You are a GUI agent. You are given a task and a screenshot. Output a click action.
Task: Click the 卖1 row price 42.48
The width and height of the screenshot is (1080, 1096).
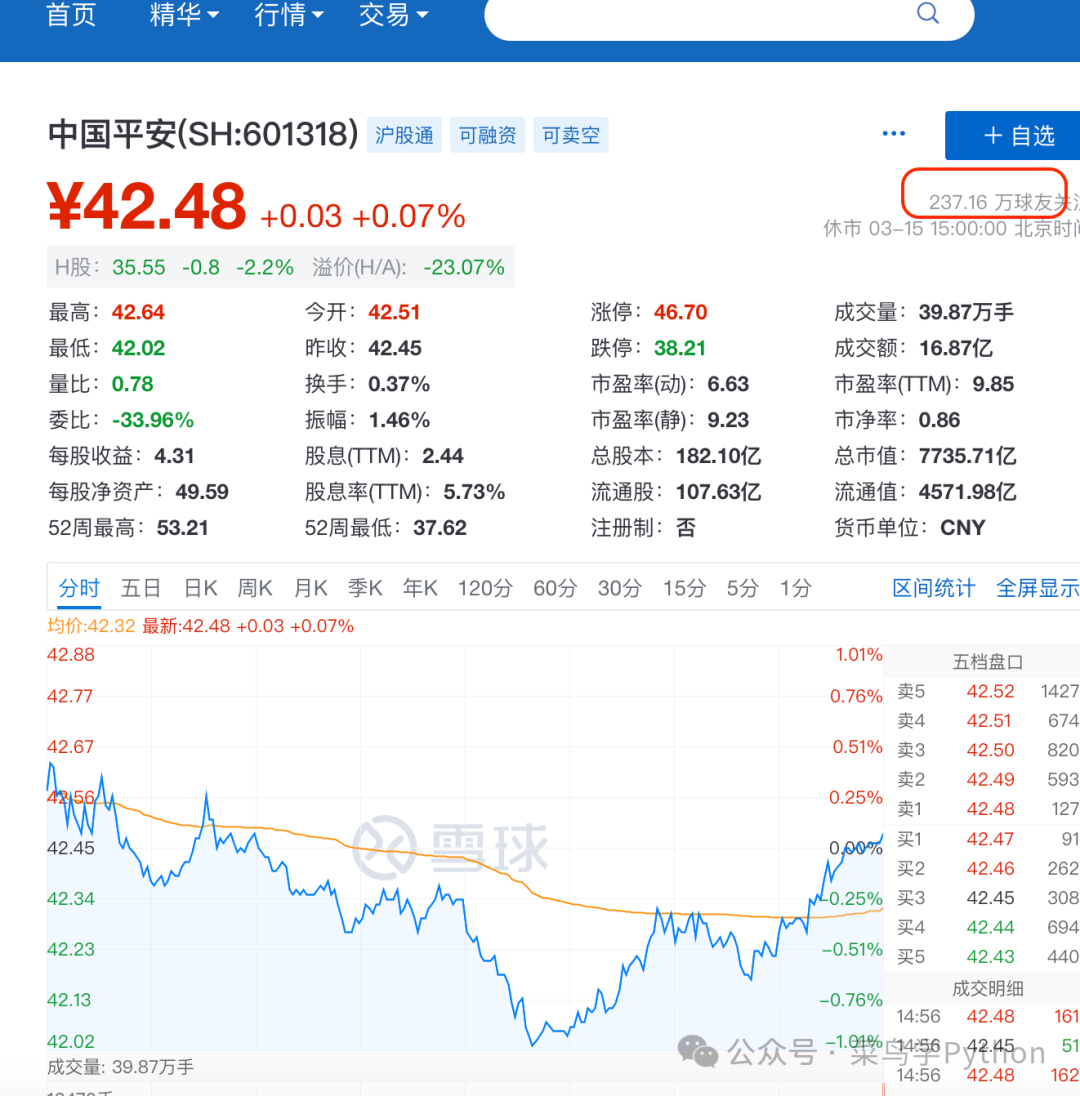pos(990,809)
